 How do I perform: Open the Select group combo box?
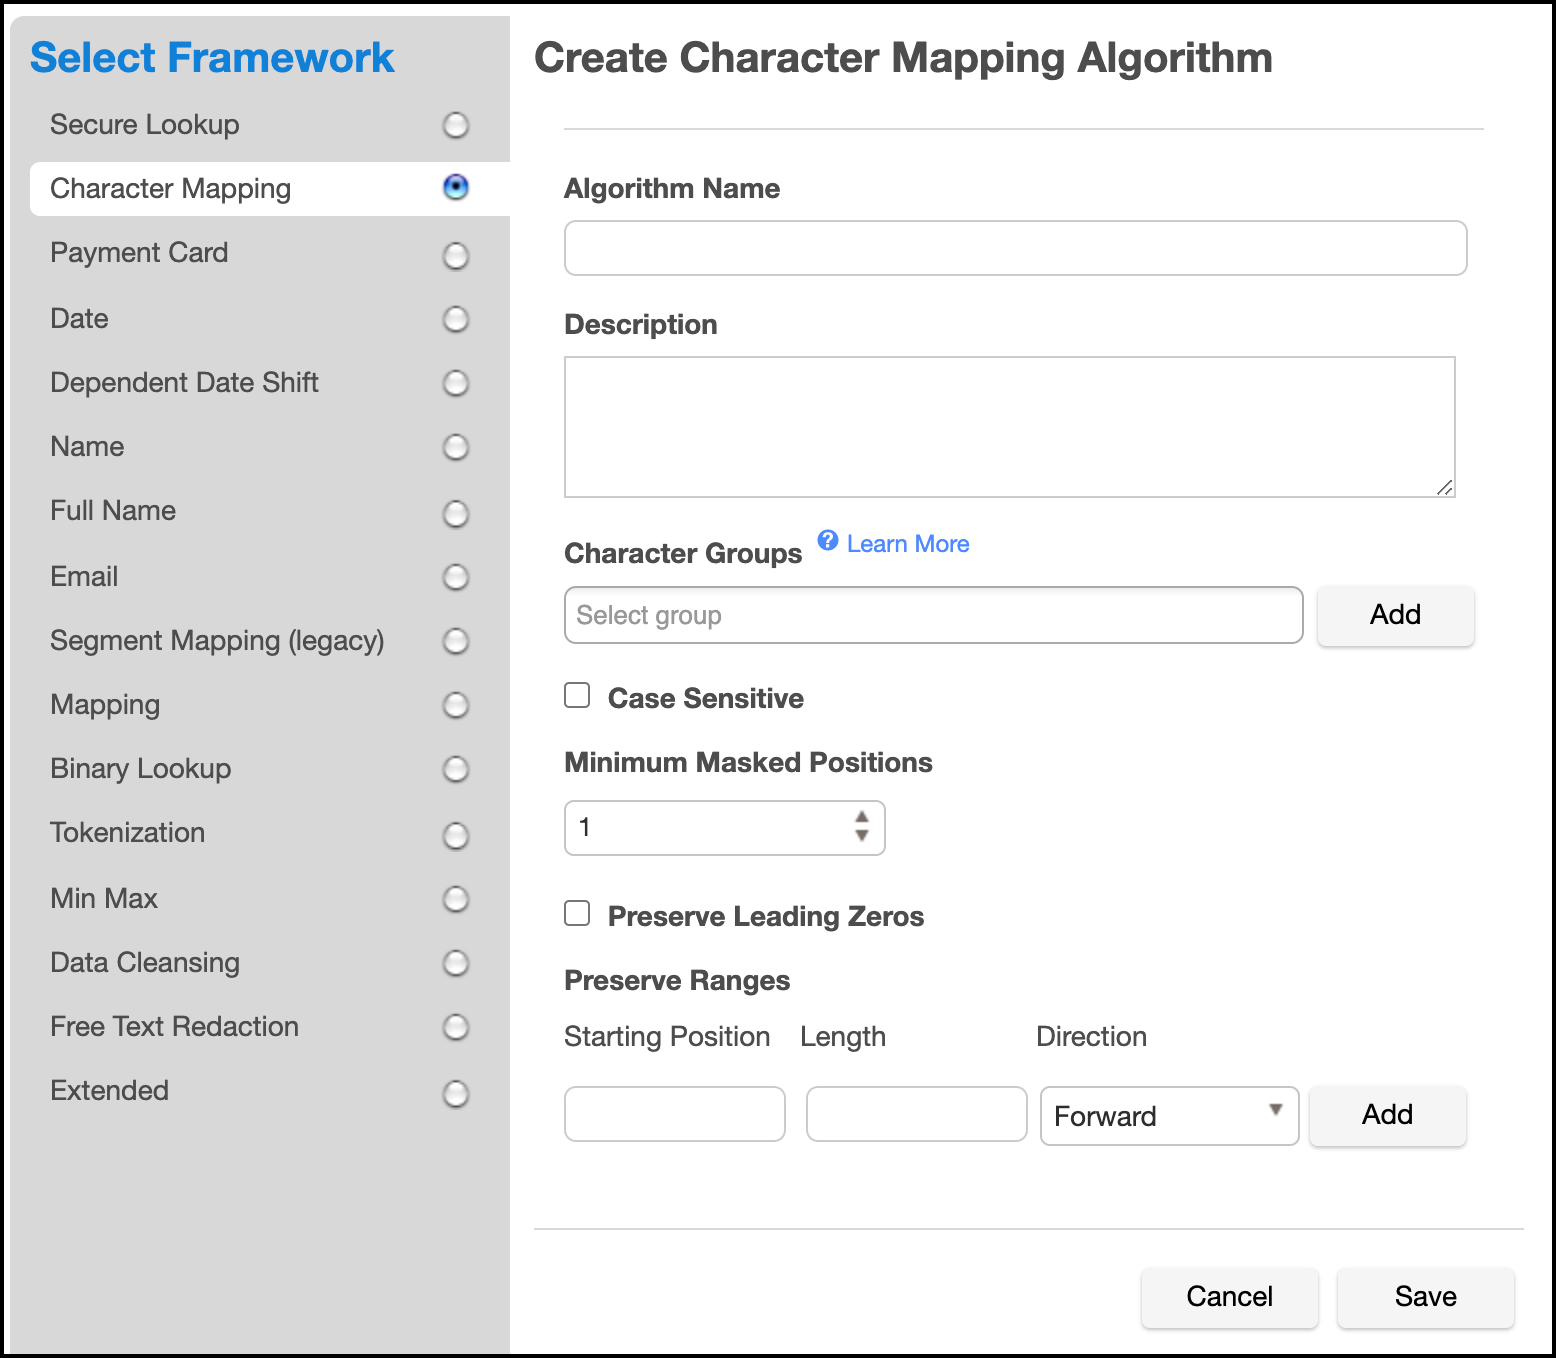pos(932,615)
